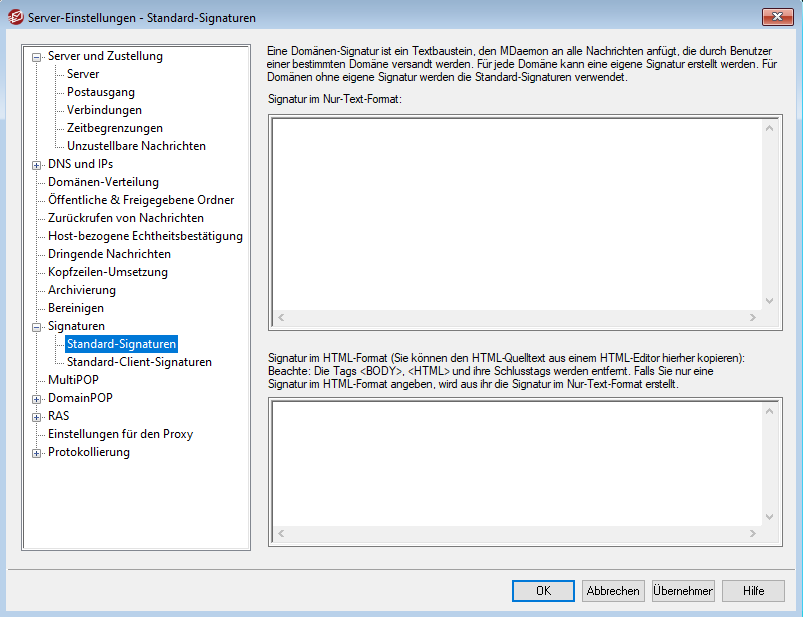Viewport: 803px width, 617px height.
Task: Click the MDaemon icon in title bar
Action: [x=15, y=16]
